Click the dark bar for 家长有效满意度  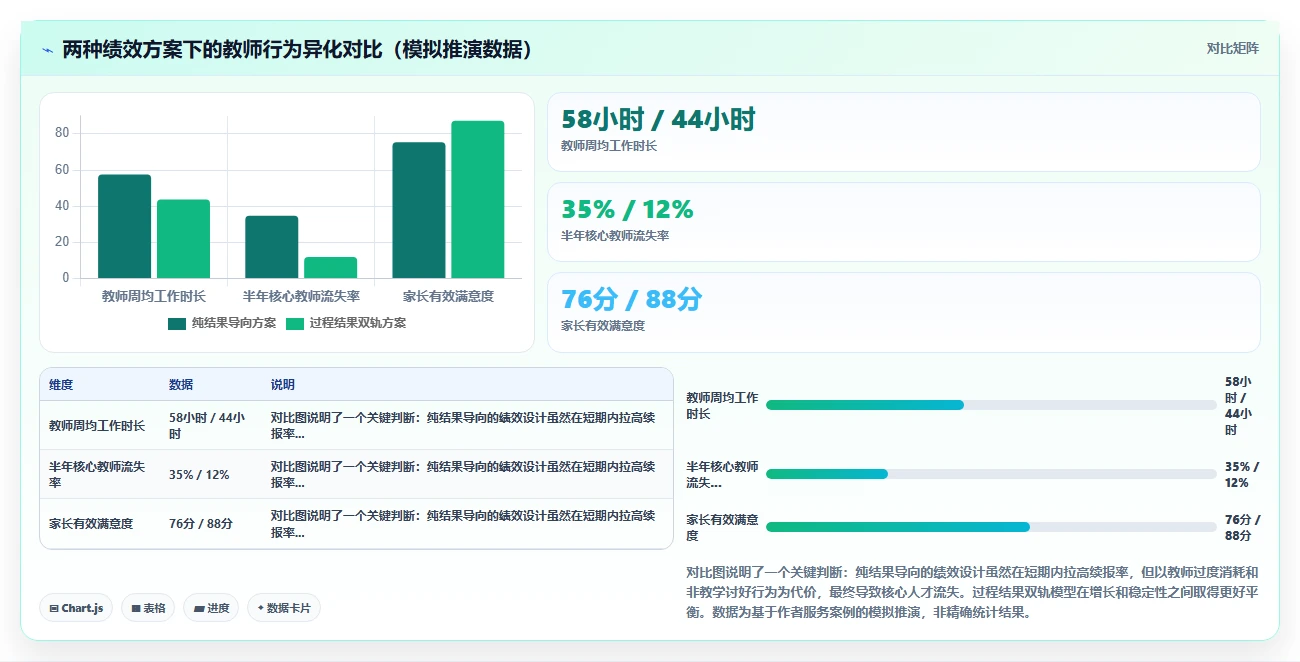[418, 210]
